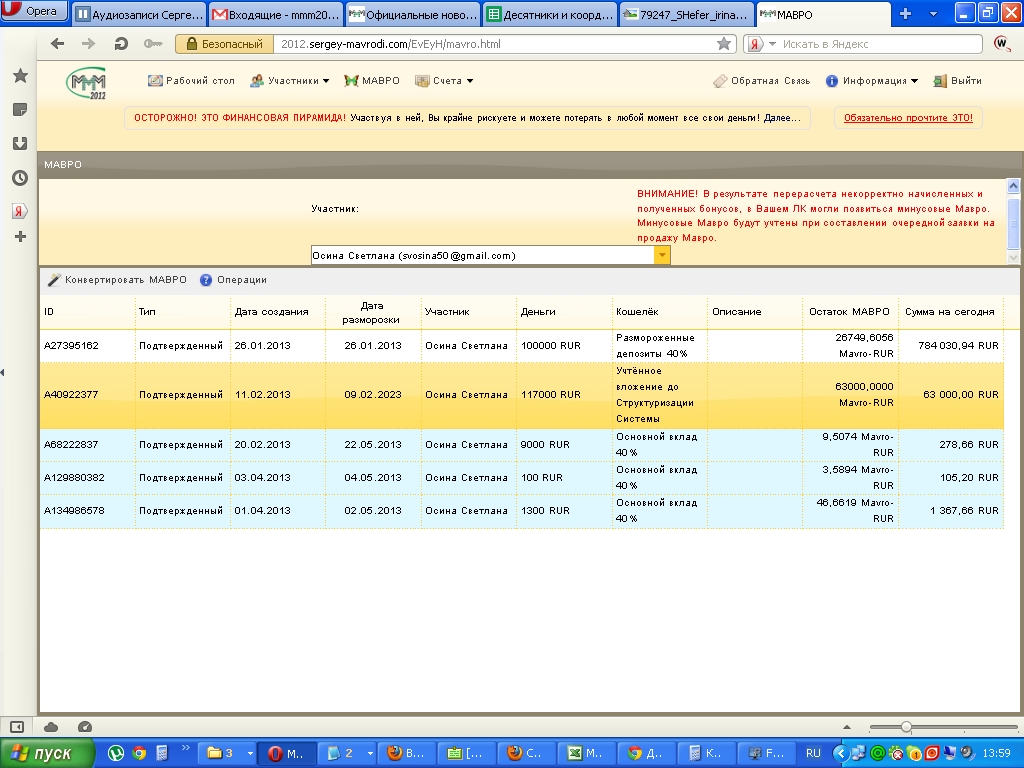Switch to Официальные ново… tab
This screenshot has height=768, width=1024.
click(x=412, y=14)
